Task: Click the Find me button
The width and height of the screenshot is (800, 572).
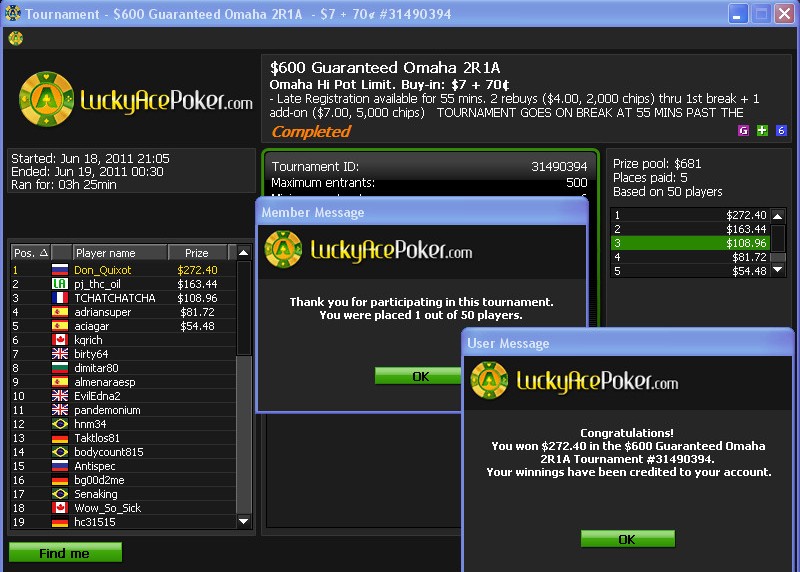Action: [x=65, y=553]
